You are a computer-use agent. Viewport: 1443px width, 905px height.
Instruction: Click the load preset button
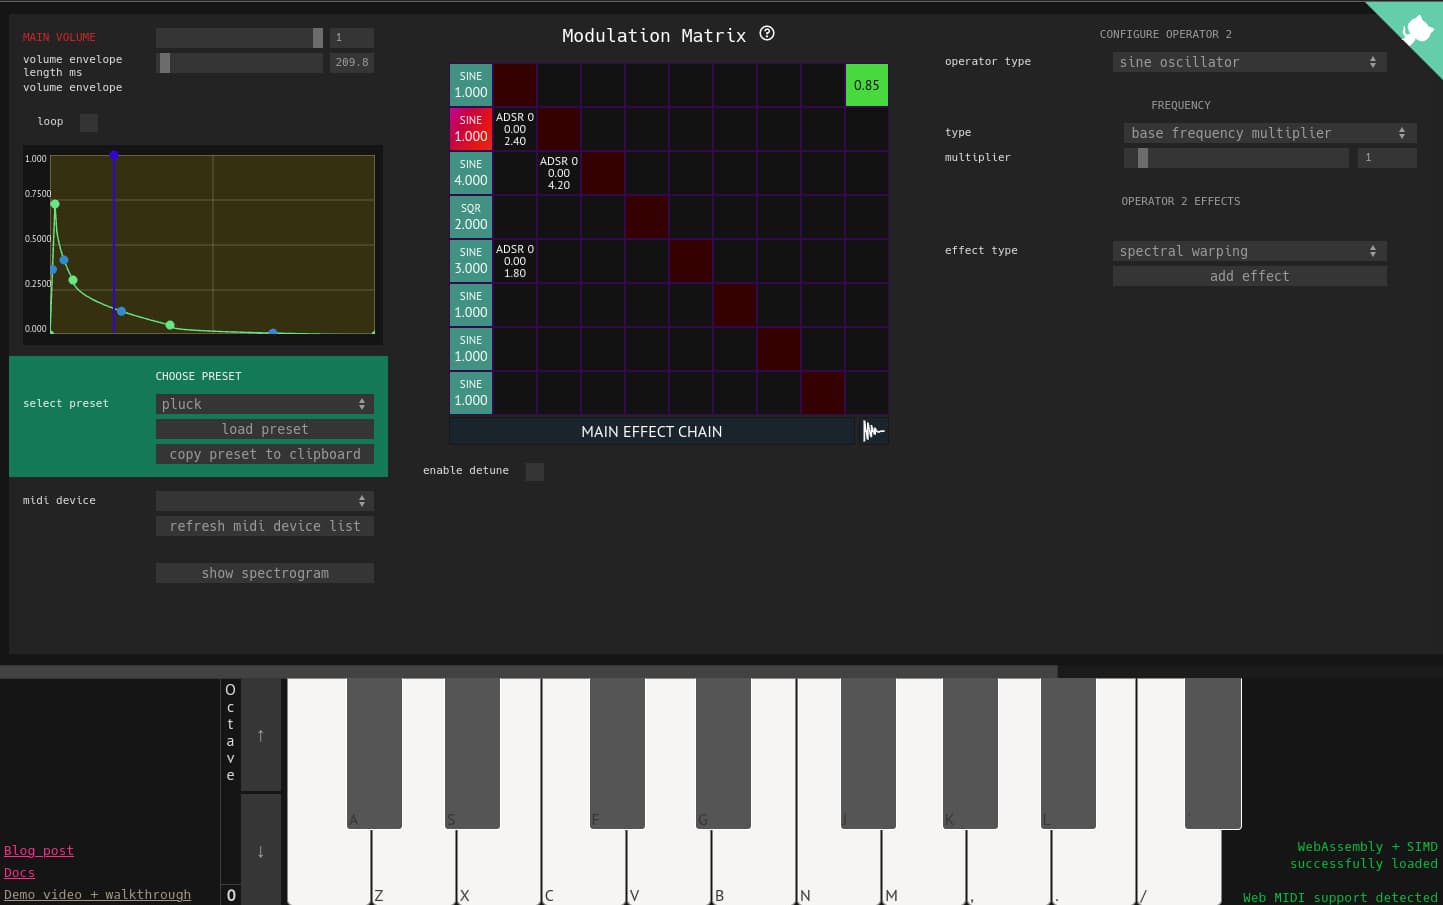(265, 429)
